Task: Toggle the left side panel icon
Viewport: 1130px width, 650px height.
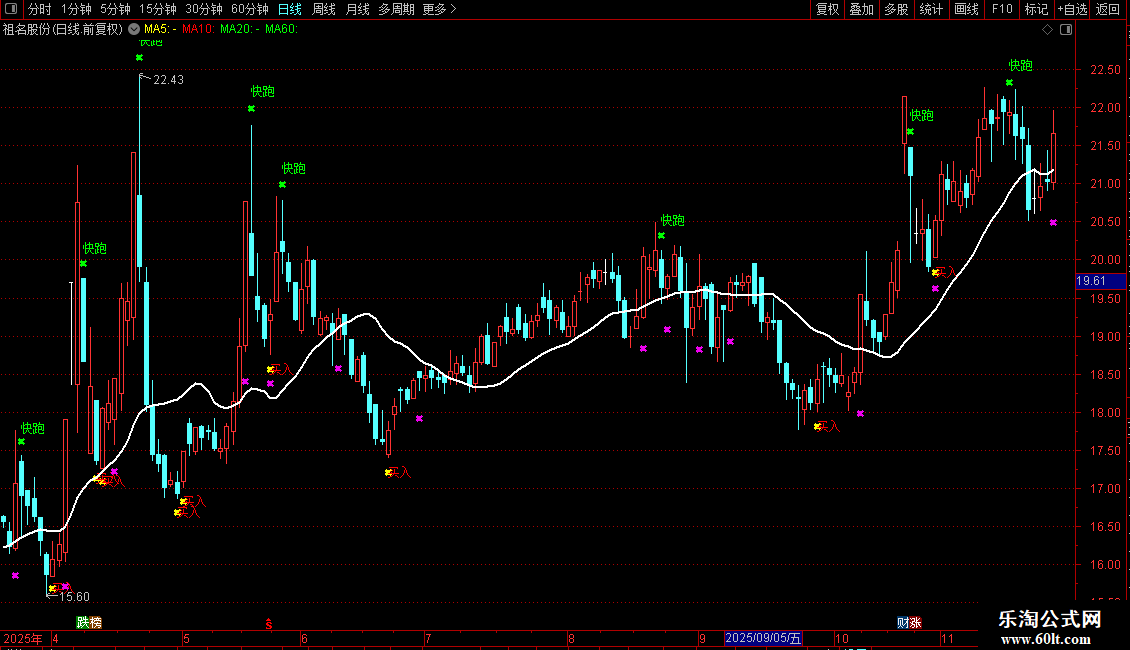Action: point(11,9)
